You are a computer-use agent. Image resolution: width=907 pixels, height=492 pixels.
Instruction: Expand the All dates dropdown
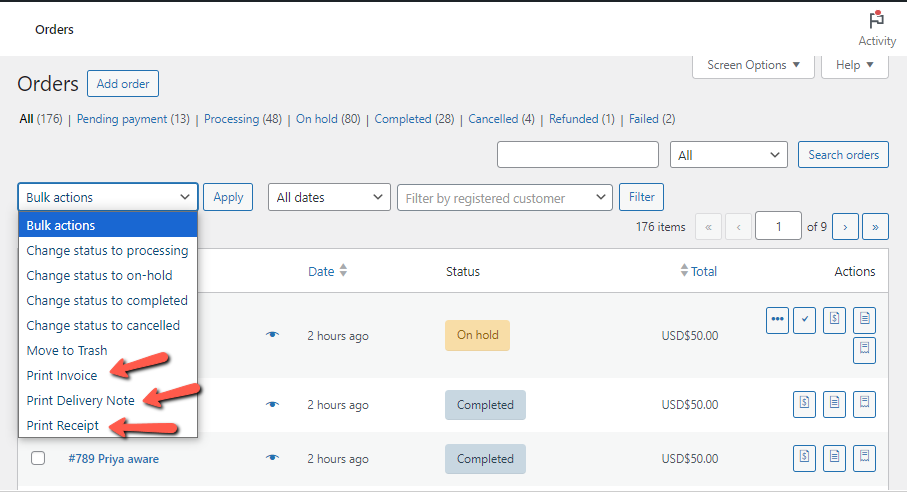pyautogui.click(x=329, y=198)
